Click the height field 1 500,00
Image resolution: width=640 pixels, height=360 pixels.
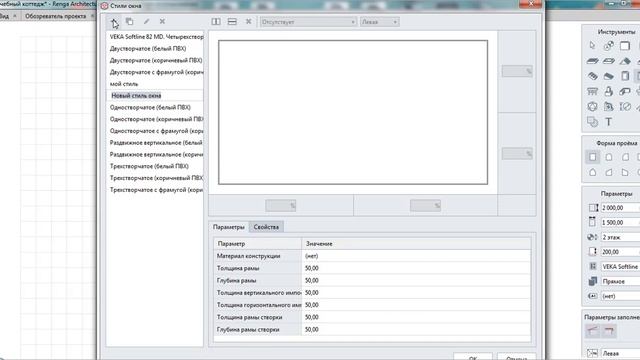click(x=620, y=222)
